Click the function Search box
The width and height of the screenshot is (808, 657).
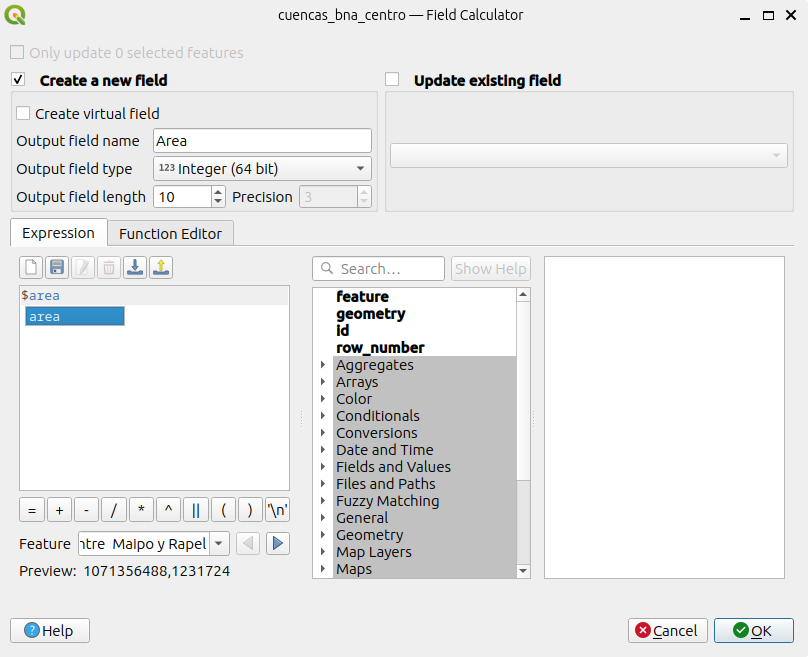coord(378,269)
